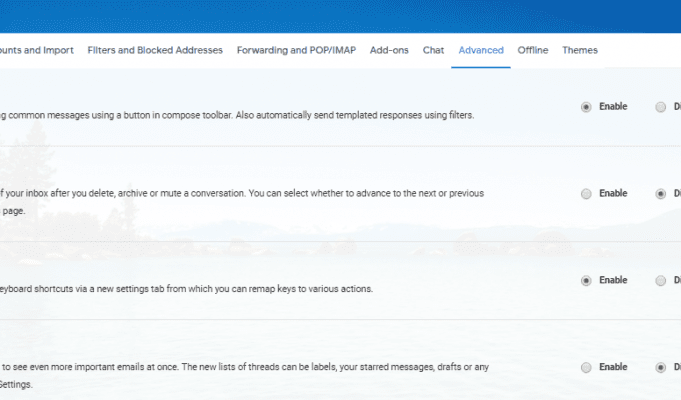Go to the Add-ons settings tab

(x=389, y=50)
